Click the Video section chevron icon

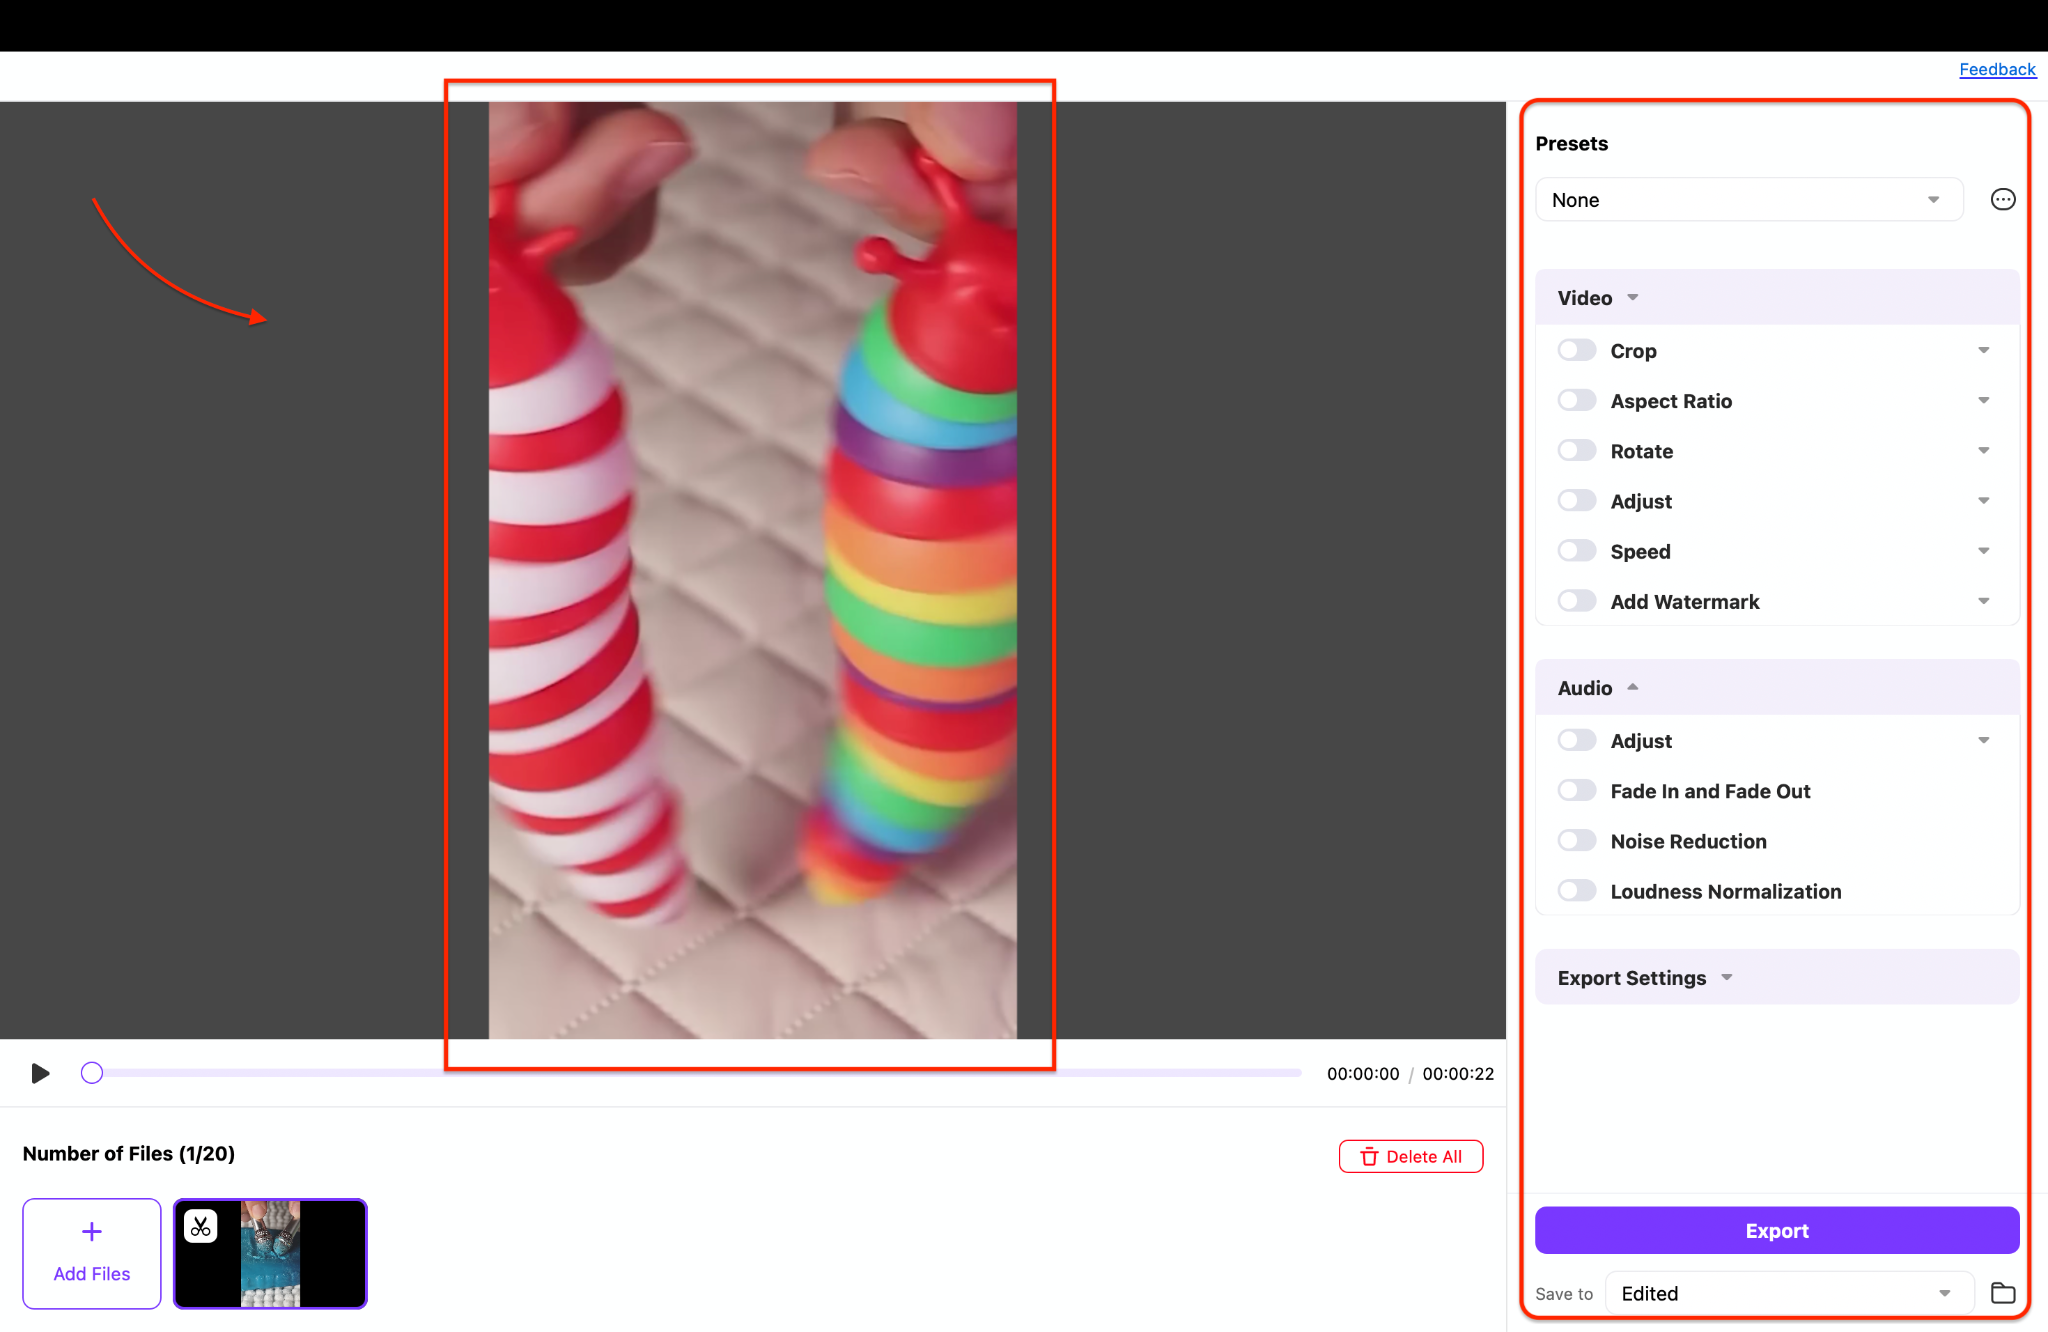coord(1633,297)
